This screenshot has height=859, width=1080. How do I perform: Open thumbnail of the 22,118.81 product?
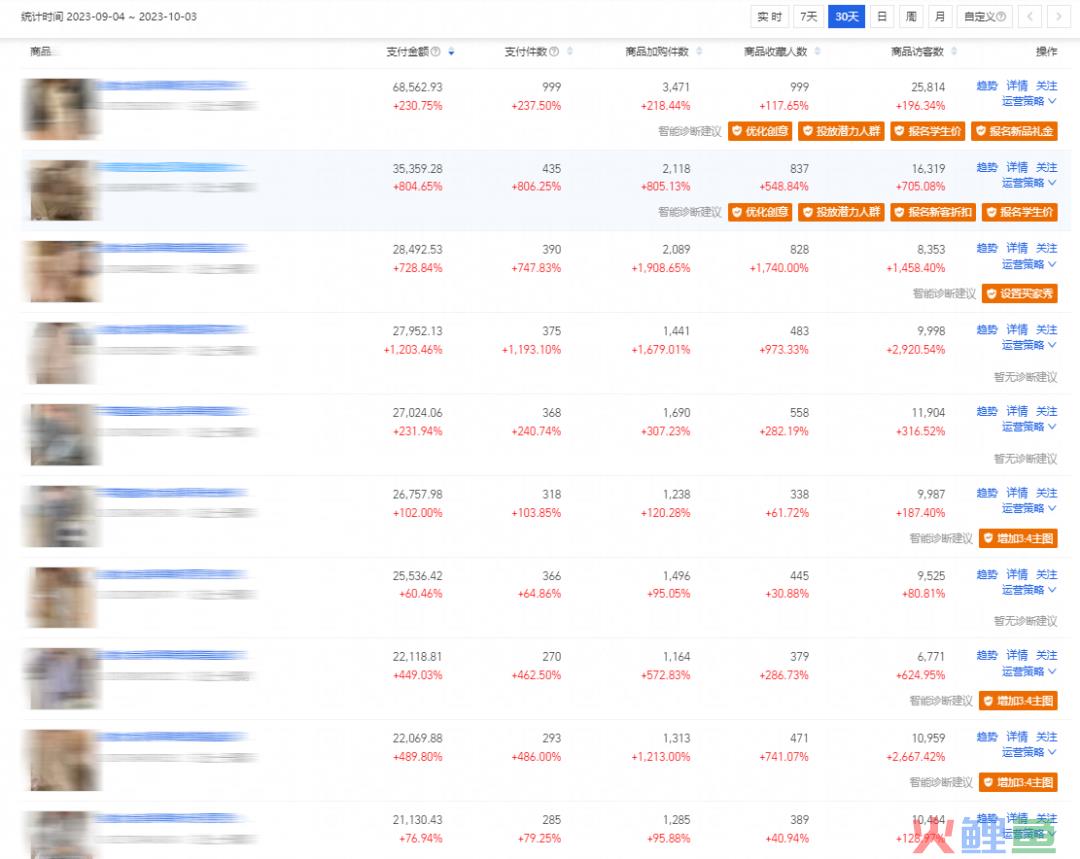[61, 679]
